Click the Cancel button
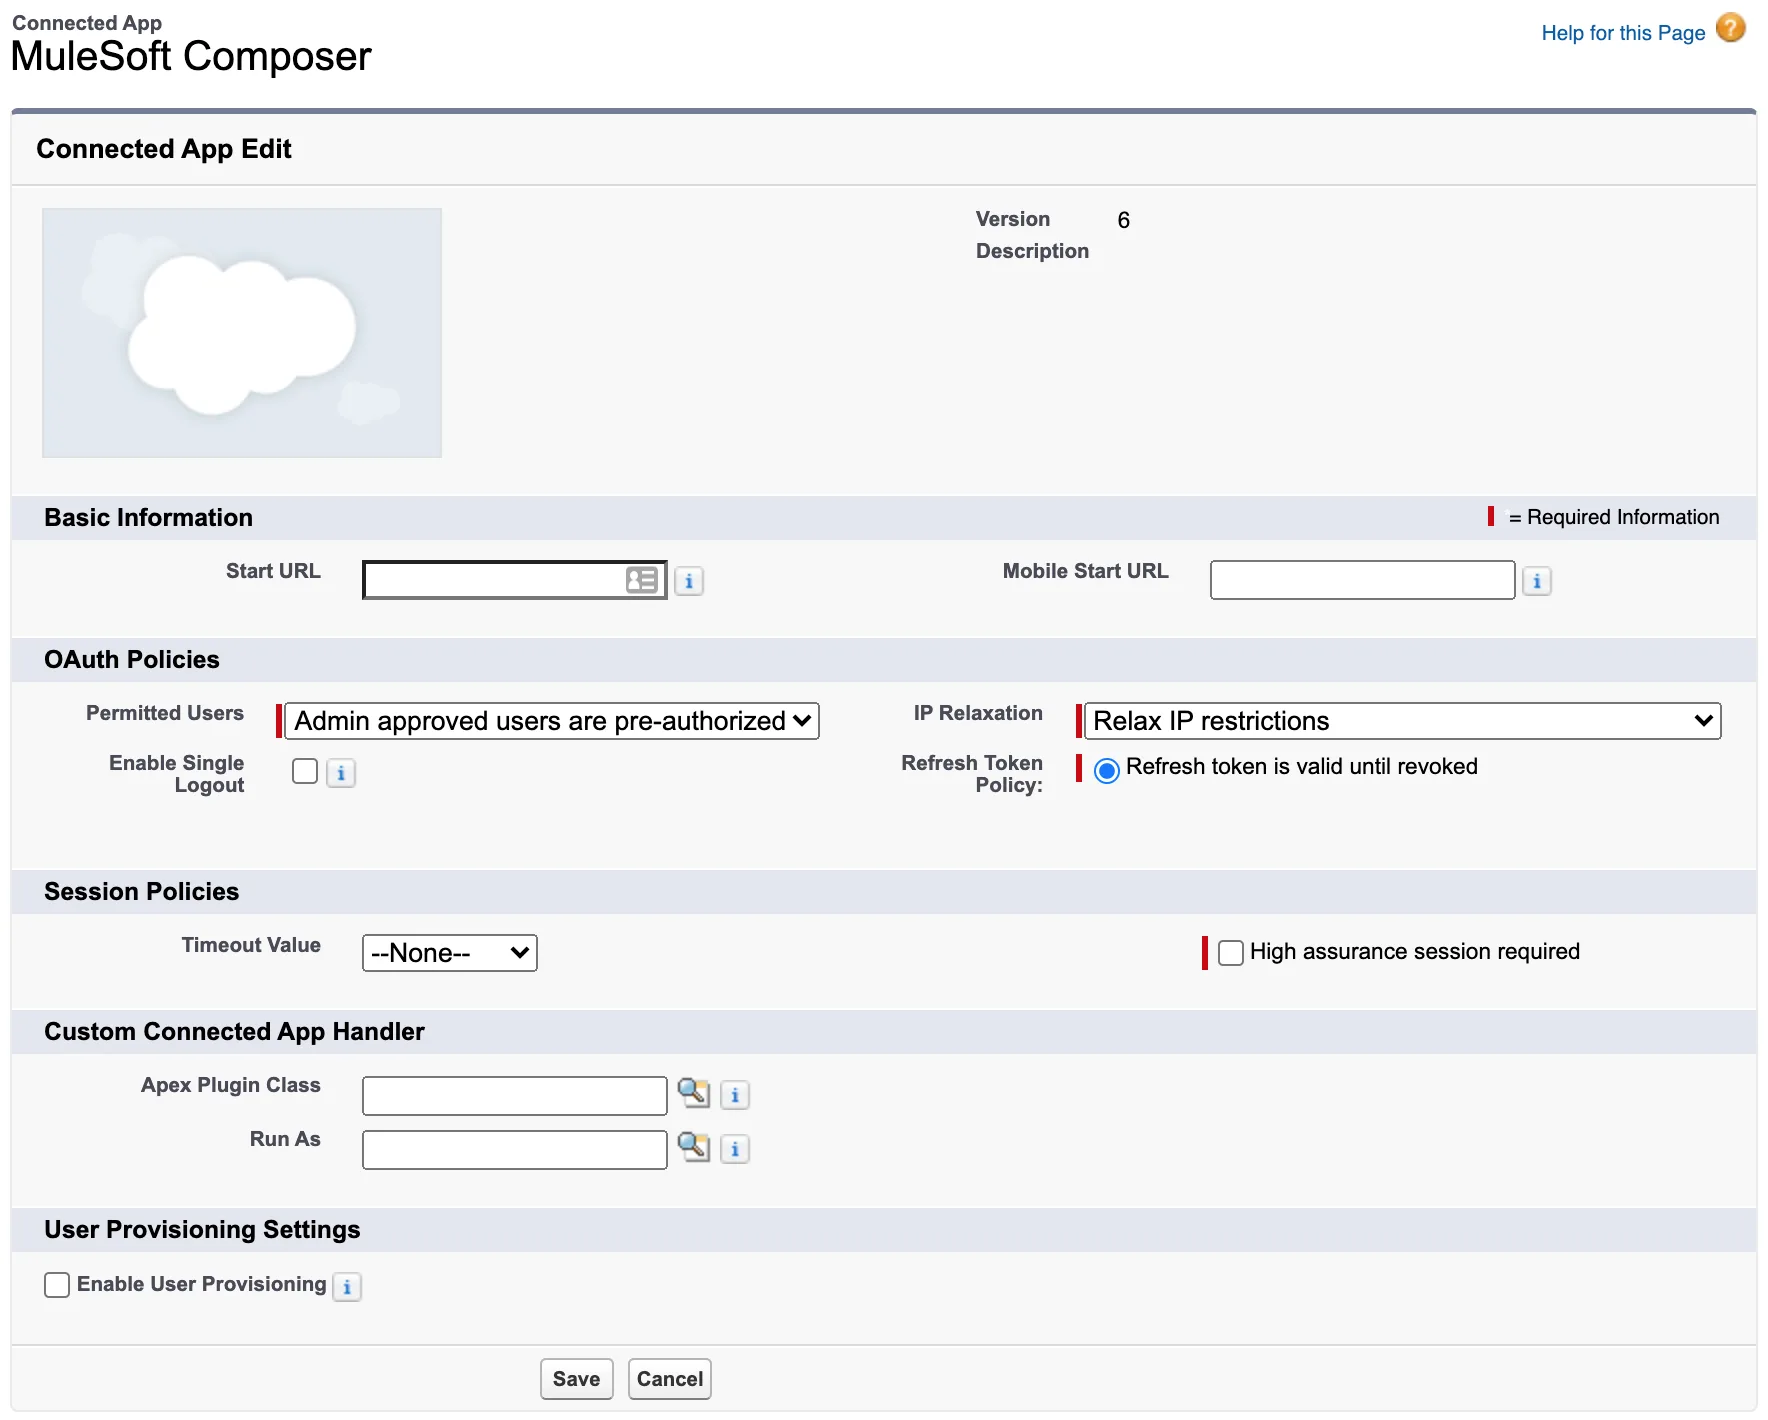1768x1420 pixels. (x=670, y=1379)
